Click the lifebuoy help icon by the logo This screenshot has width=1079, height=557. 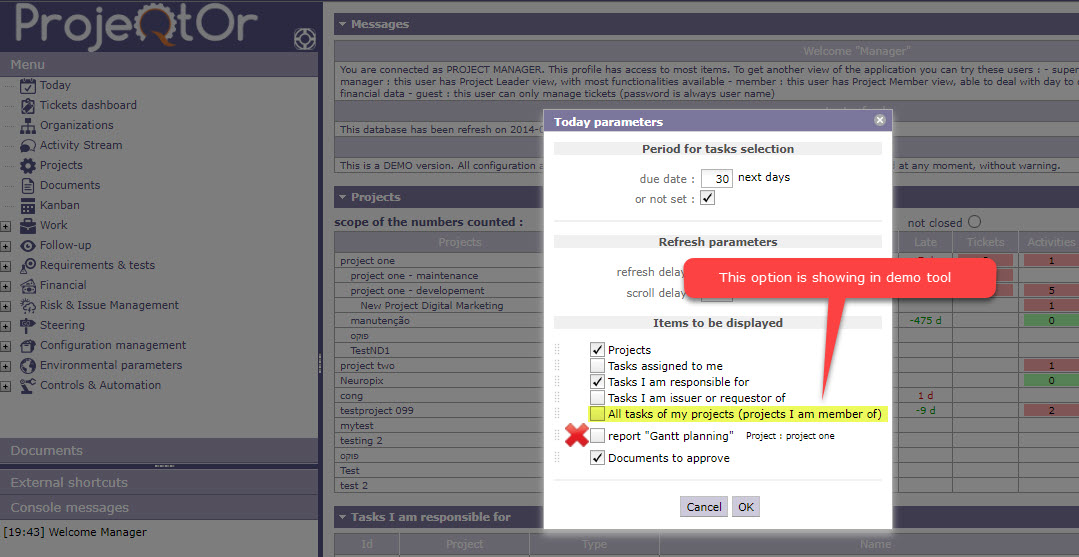[304, 40]
